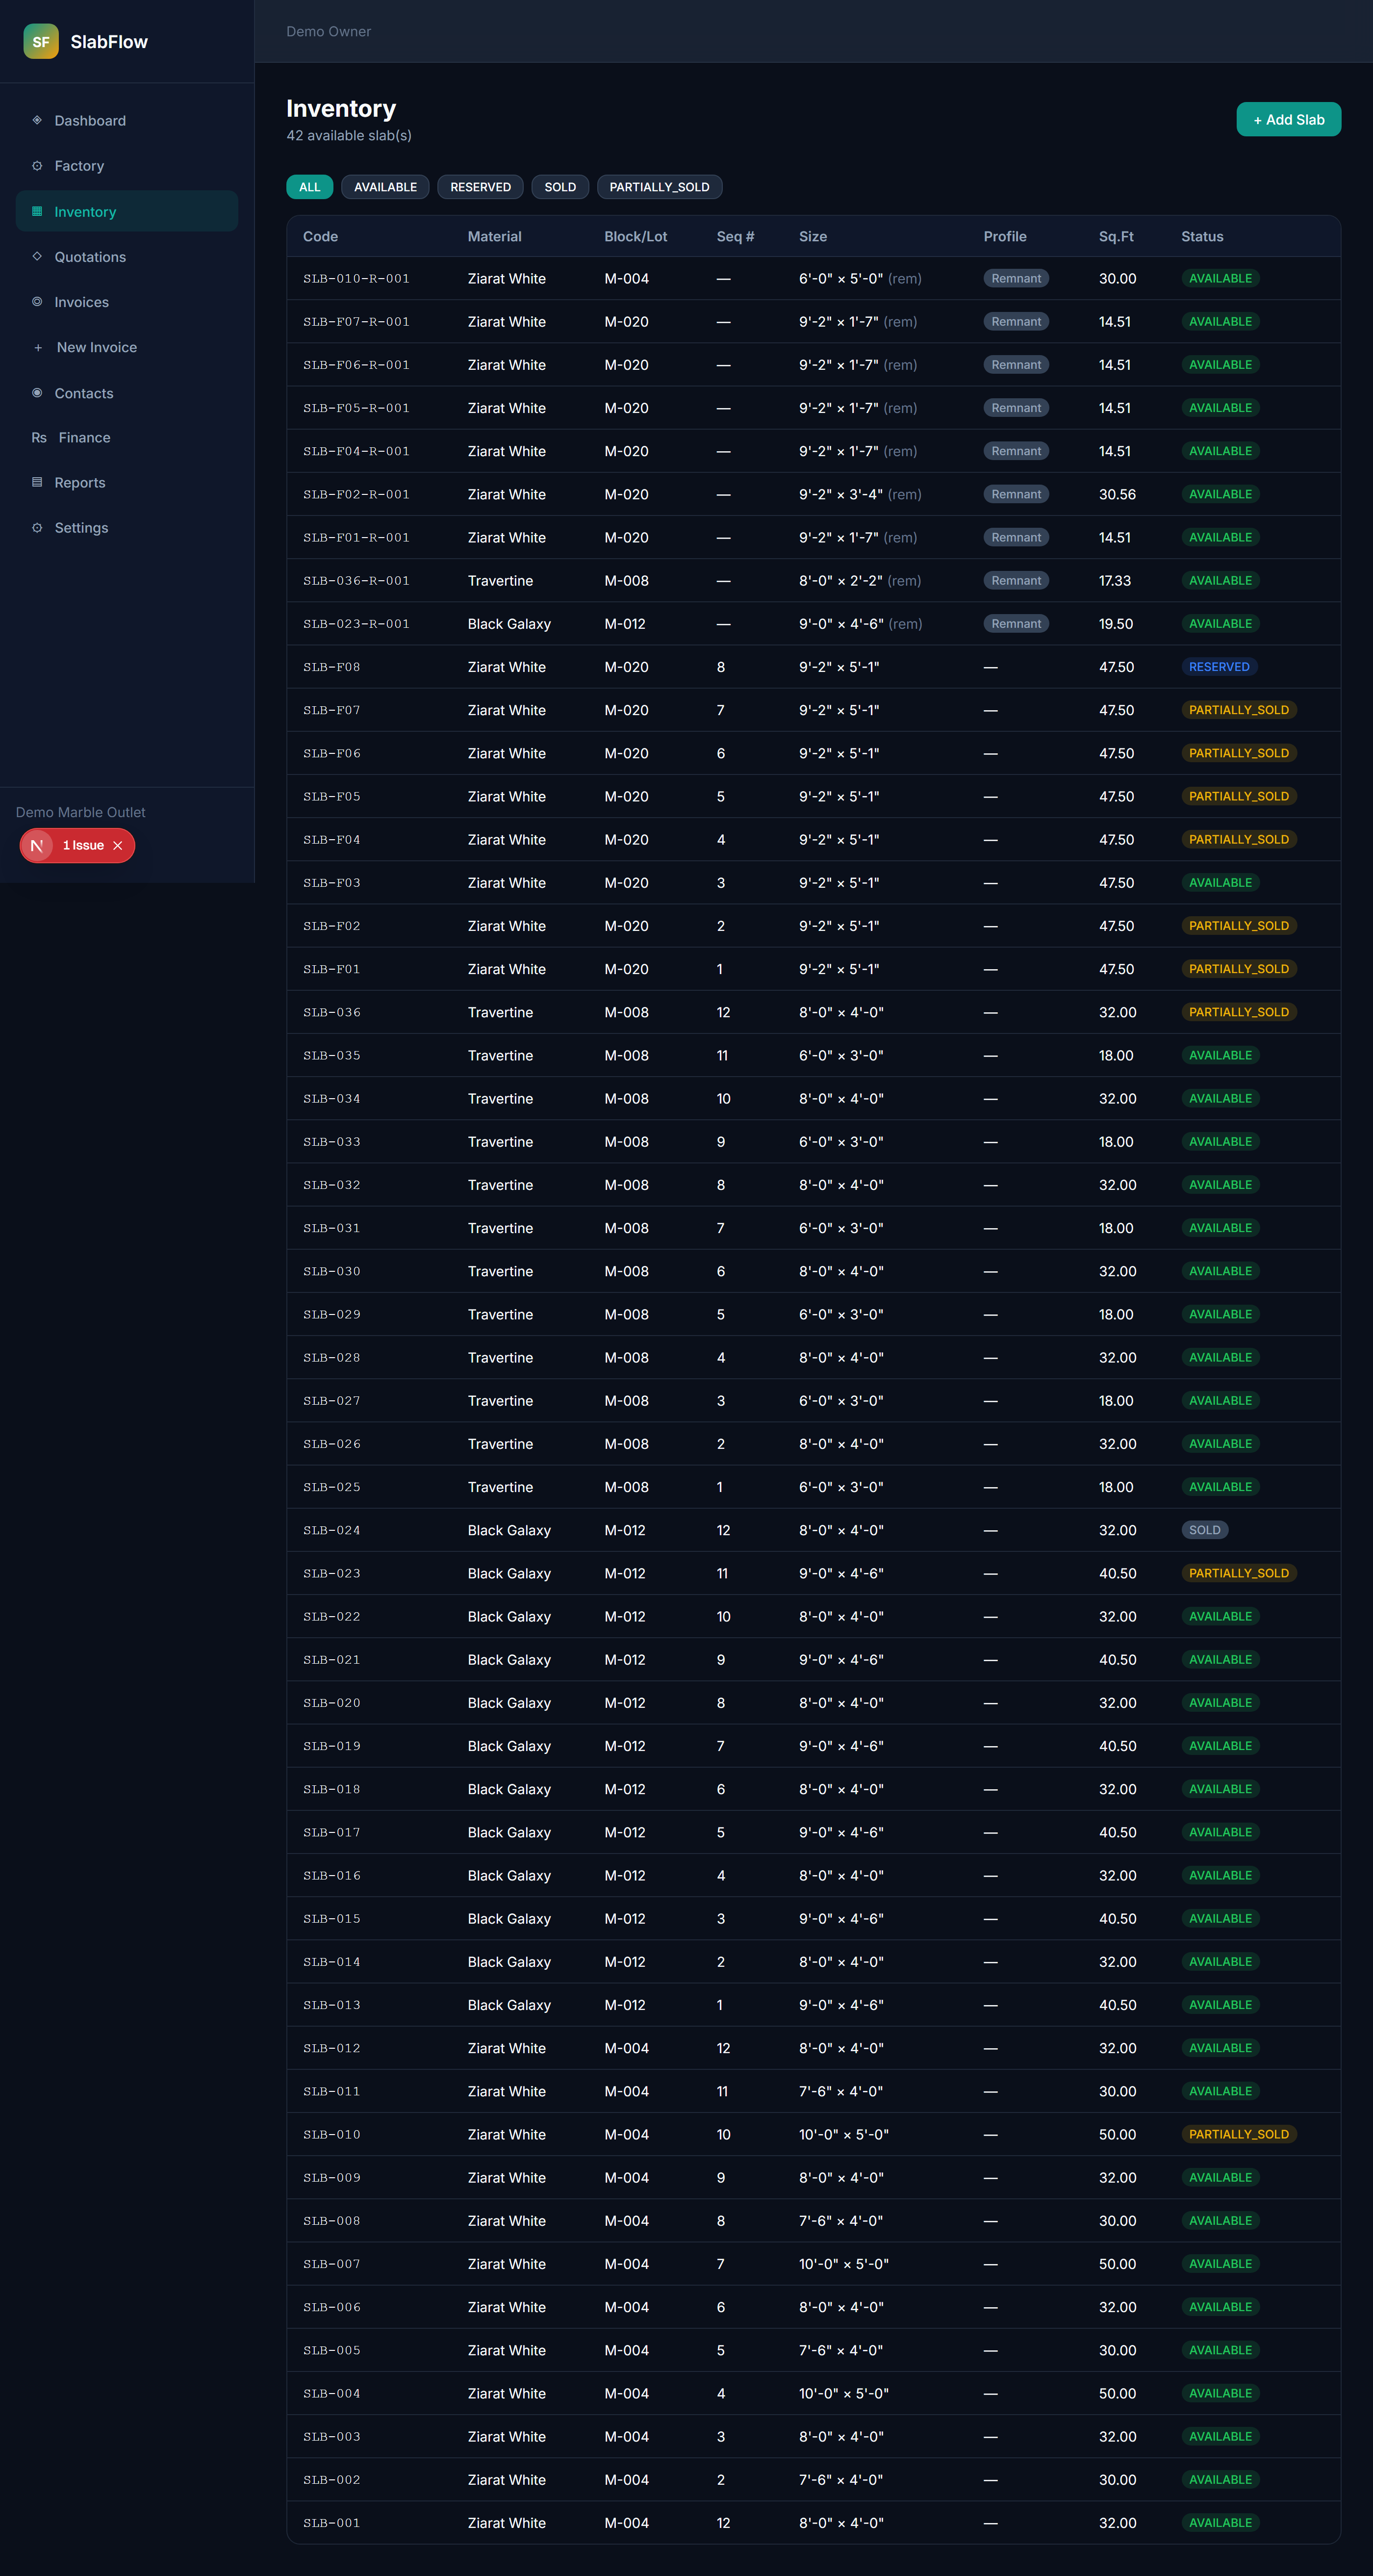Click the Contacts sidebar icon

click(37, 393)
